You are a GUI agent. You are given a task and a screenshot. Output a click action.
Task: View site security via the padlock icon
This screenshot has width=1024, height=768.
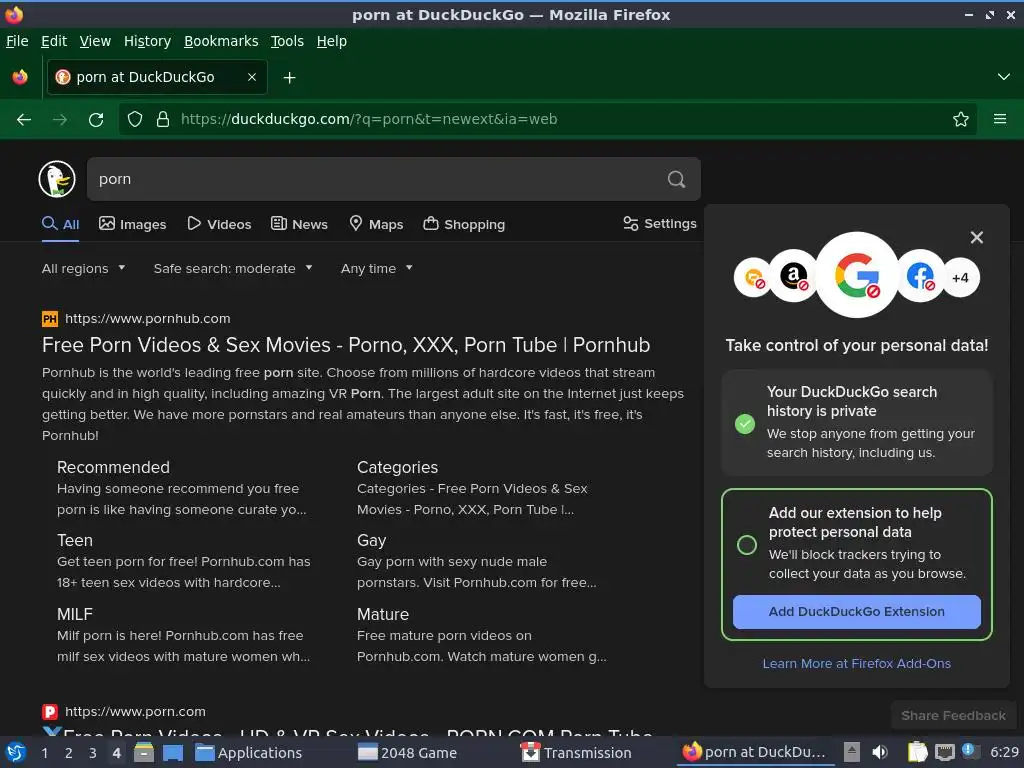click(x=163, y=120)
